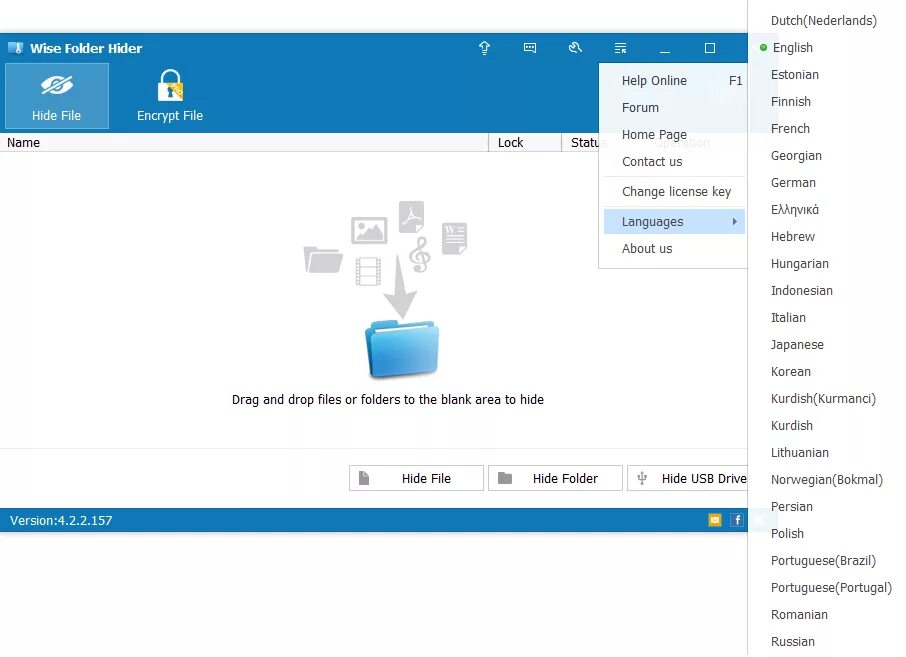Switch language to Russian
The height and width of the screenshot is (657, 906).
pyautogui.click(x=792, y=641)
